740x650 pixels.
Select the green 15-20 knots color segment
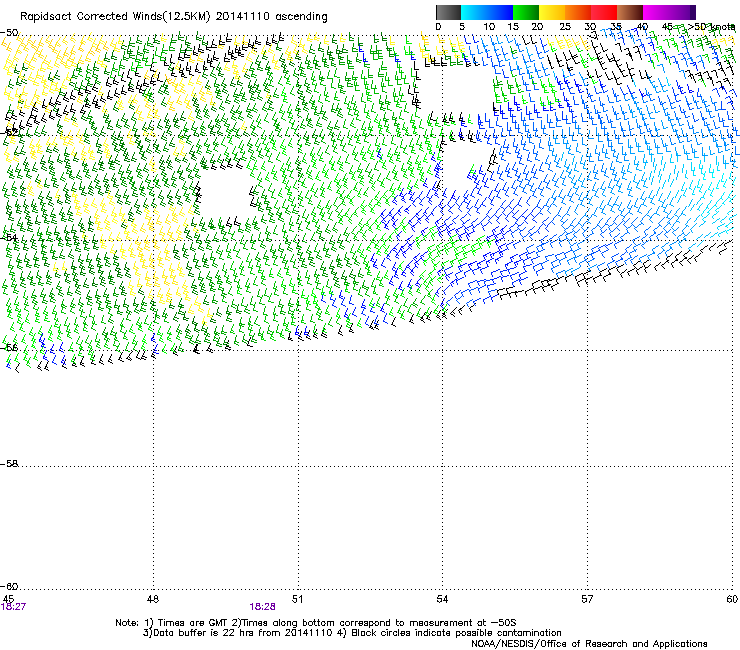point(526,12)
